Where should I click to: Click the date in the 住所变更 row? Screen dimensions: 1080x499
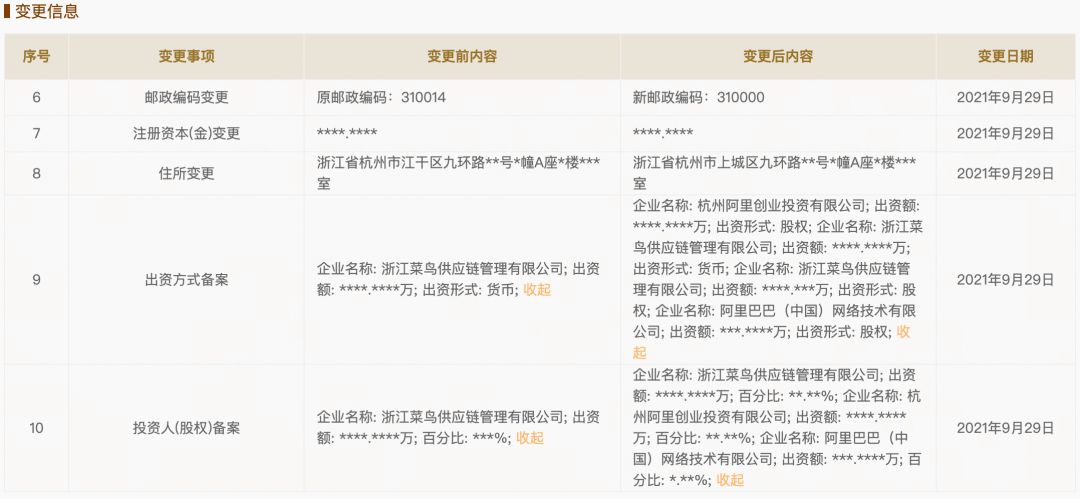(1006, 173)
